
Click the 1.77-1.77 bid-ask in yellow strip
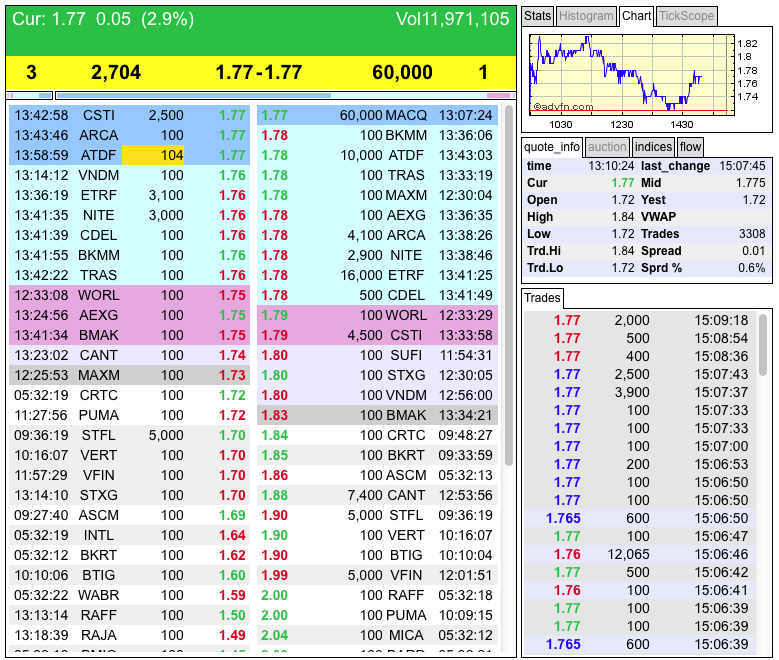click(x=258, y=73)
